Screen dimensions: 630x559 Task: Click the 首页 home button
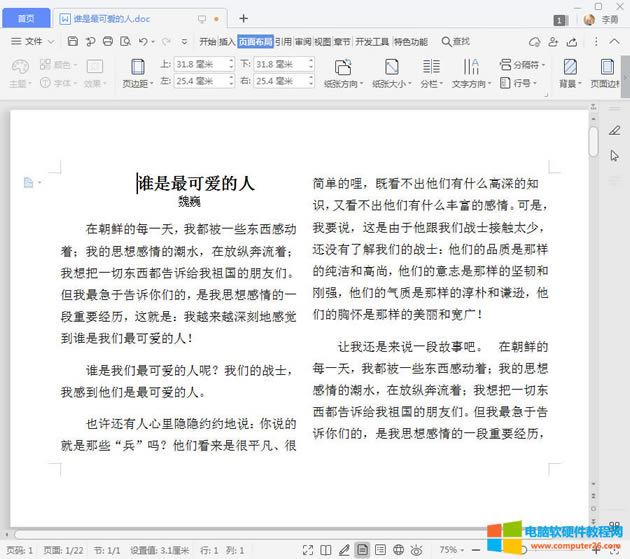point(25,18)
